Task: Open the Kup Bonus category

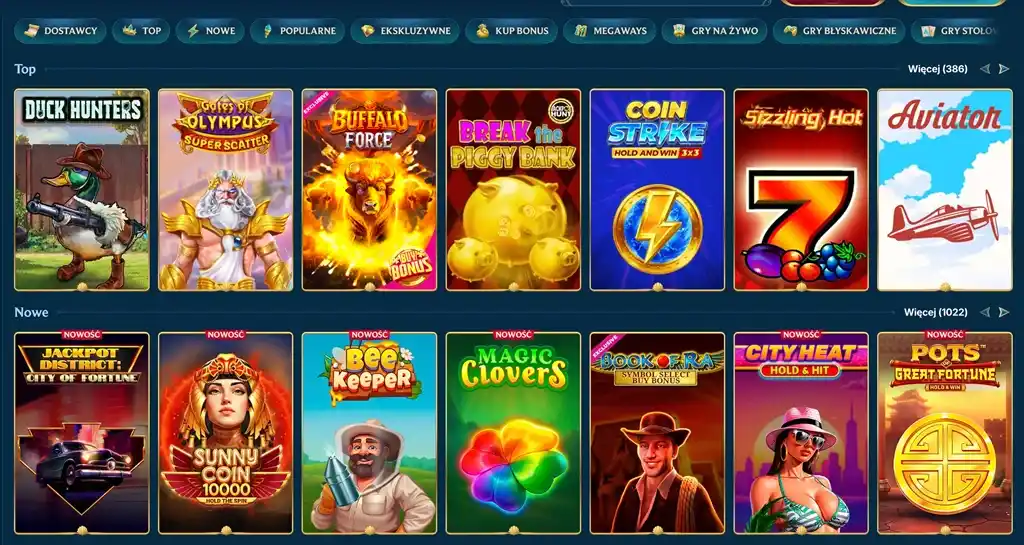Action: tap(511, 31)
